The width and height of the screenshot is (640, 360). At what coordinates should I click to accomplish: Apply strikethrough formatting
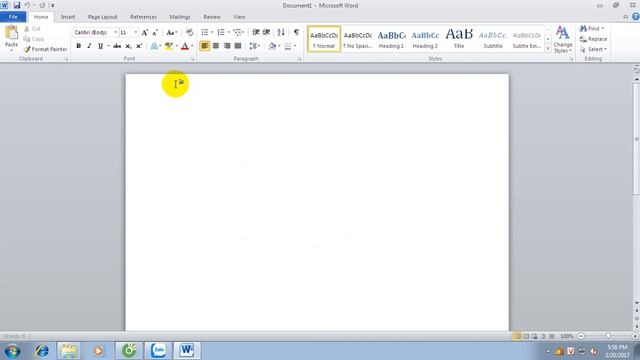click(x=117, y=46)
